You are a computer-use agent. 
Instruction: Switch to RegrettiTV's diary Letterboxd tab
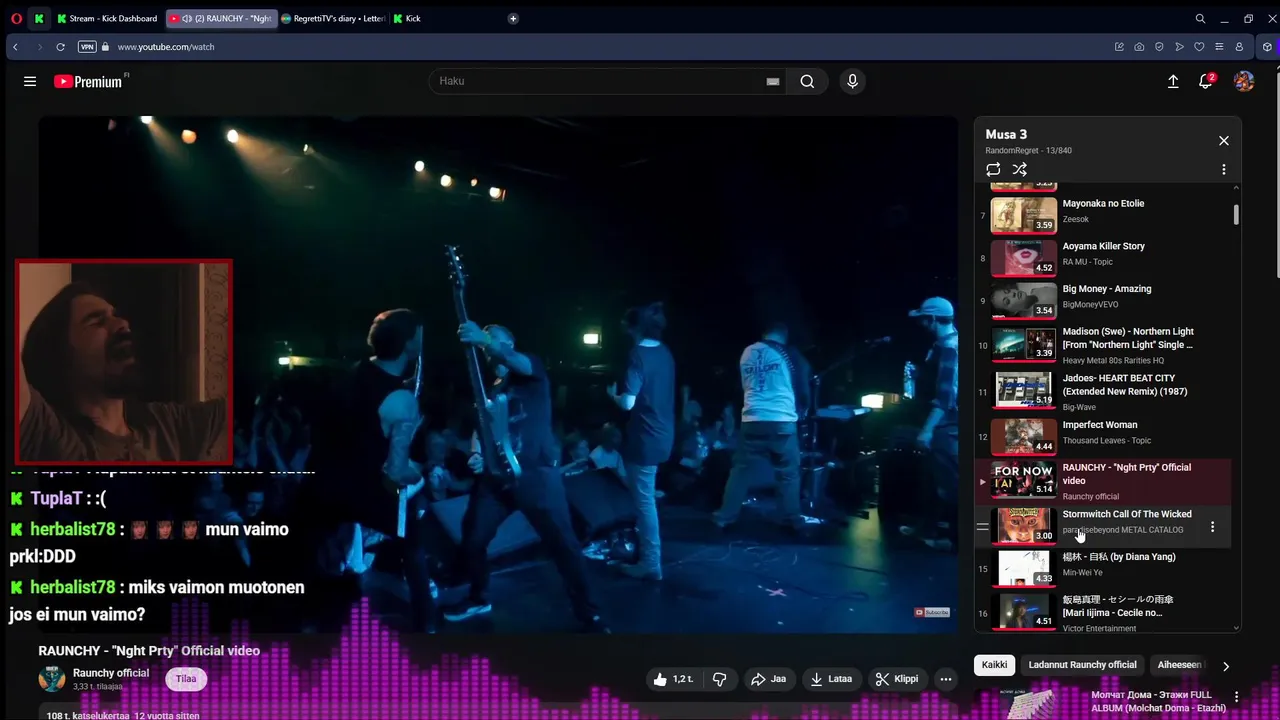tap(332, 18)
